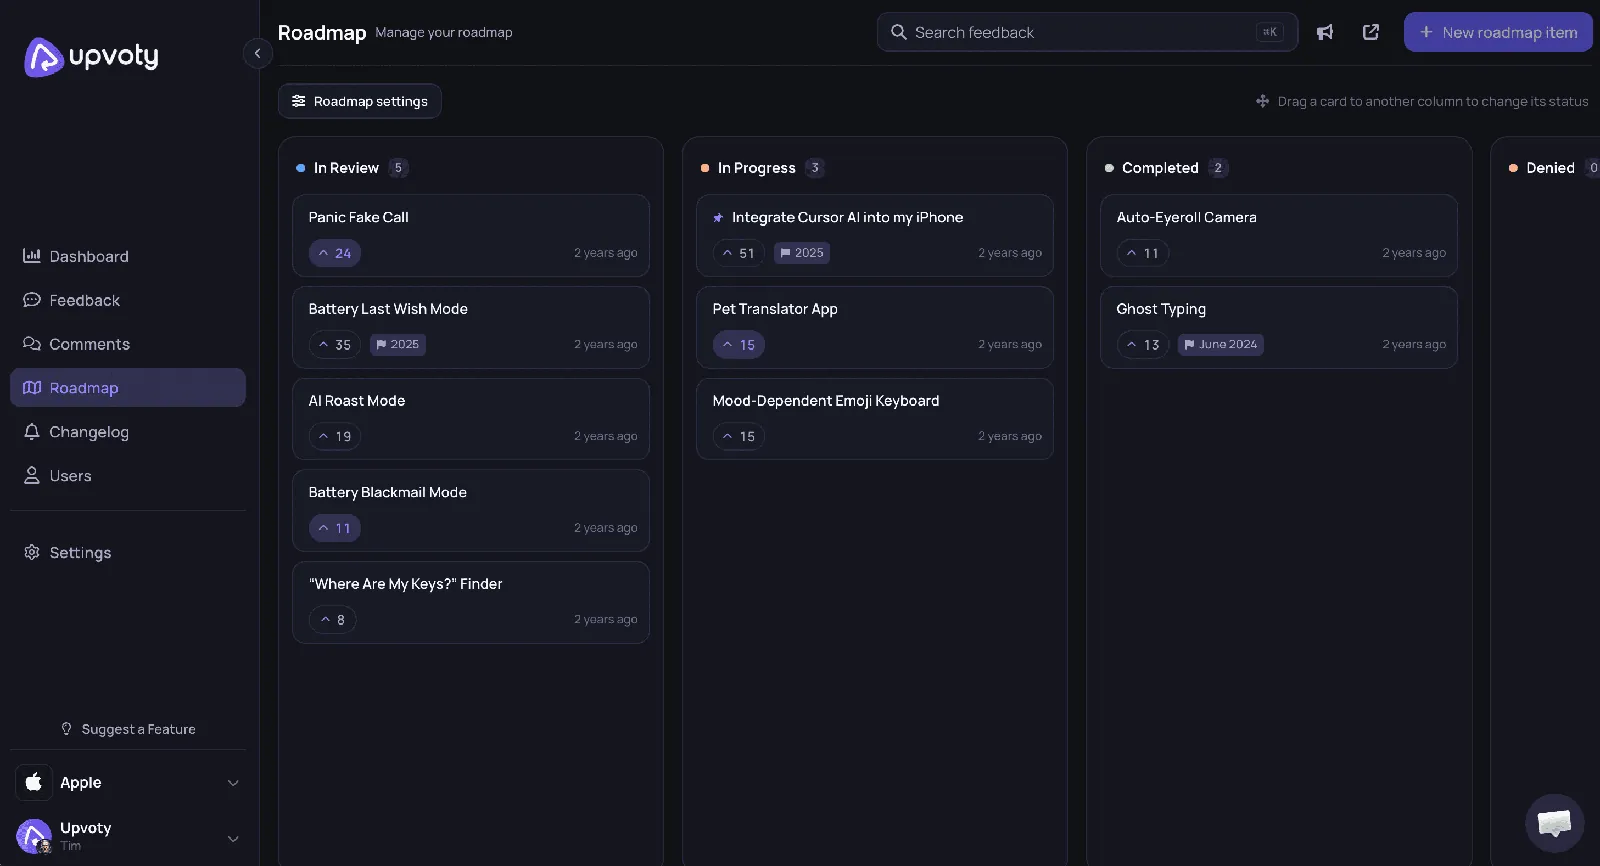Open Roadmap settings
1600x866 pixels.
click(360, 101)
